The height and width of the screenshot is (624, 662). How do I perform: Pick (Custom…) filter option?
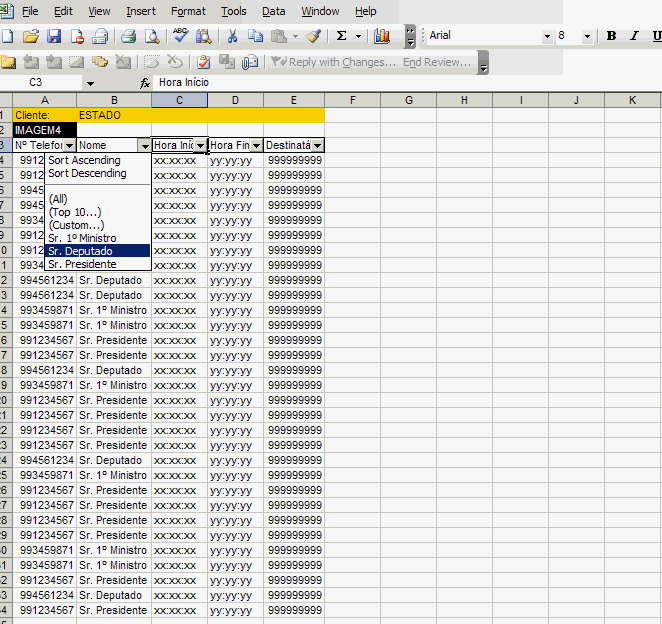click(x=75, y=225)
